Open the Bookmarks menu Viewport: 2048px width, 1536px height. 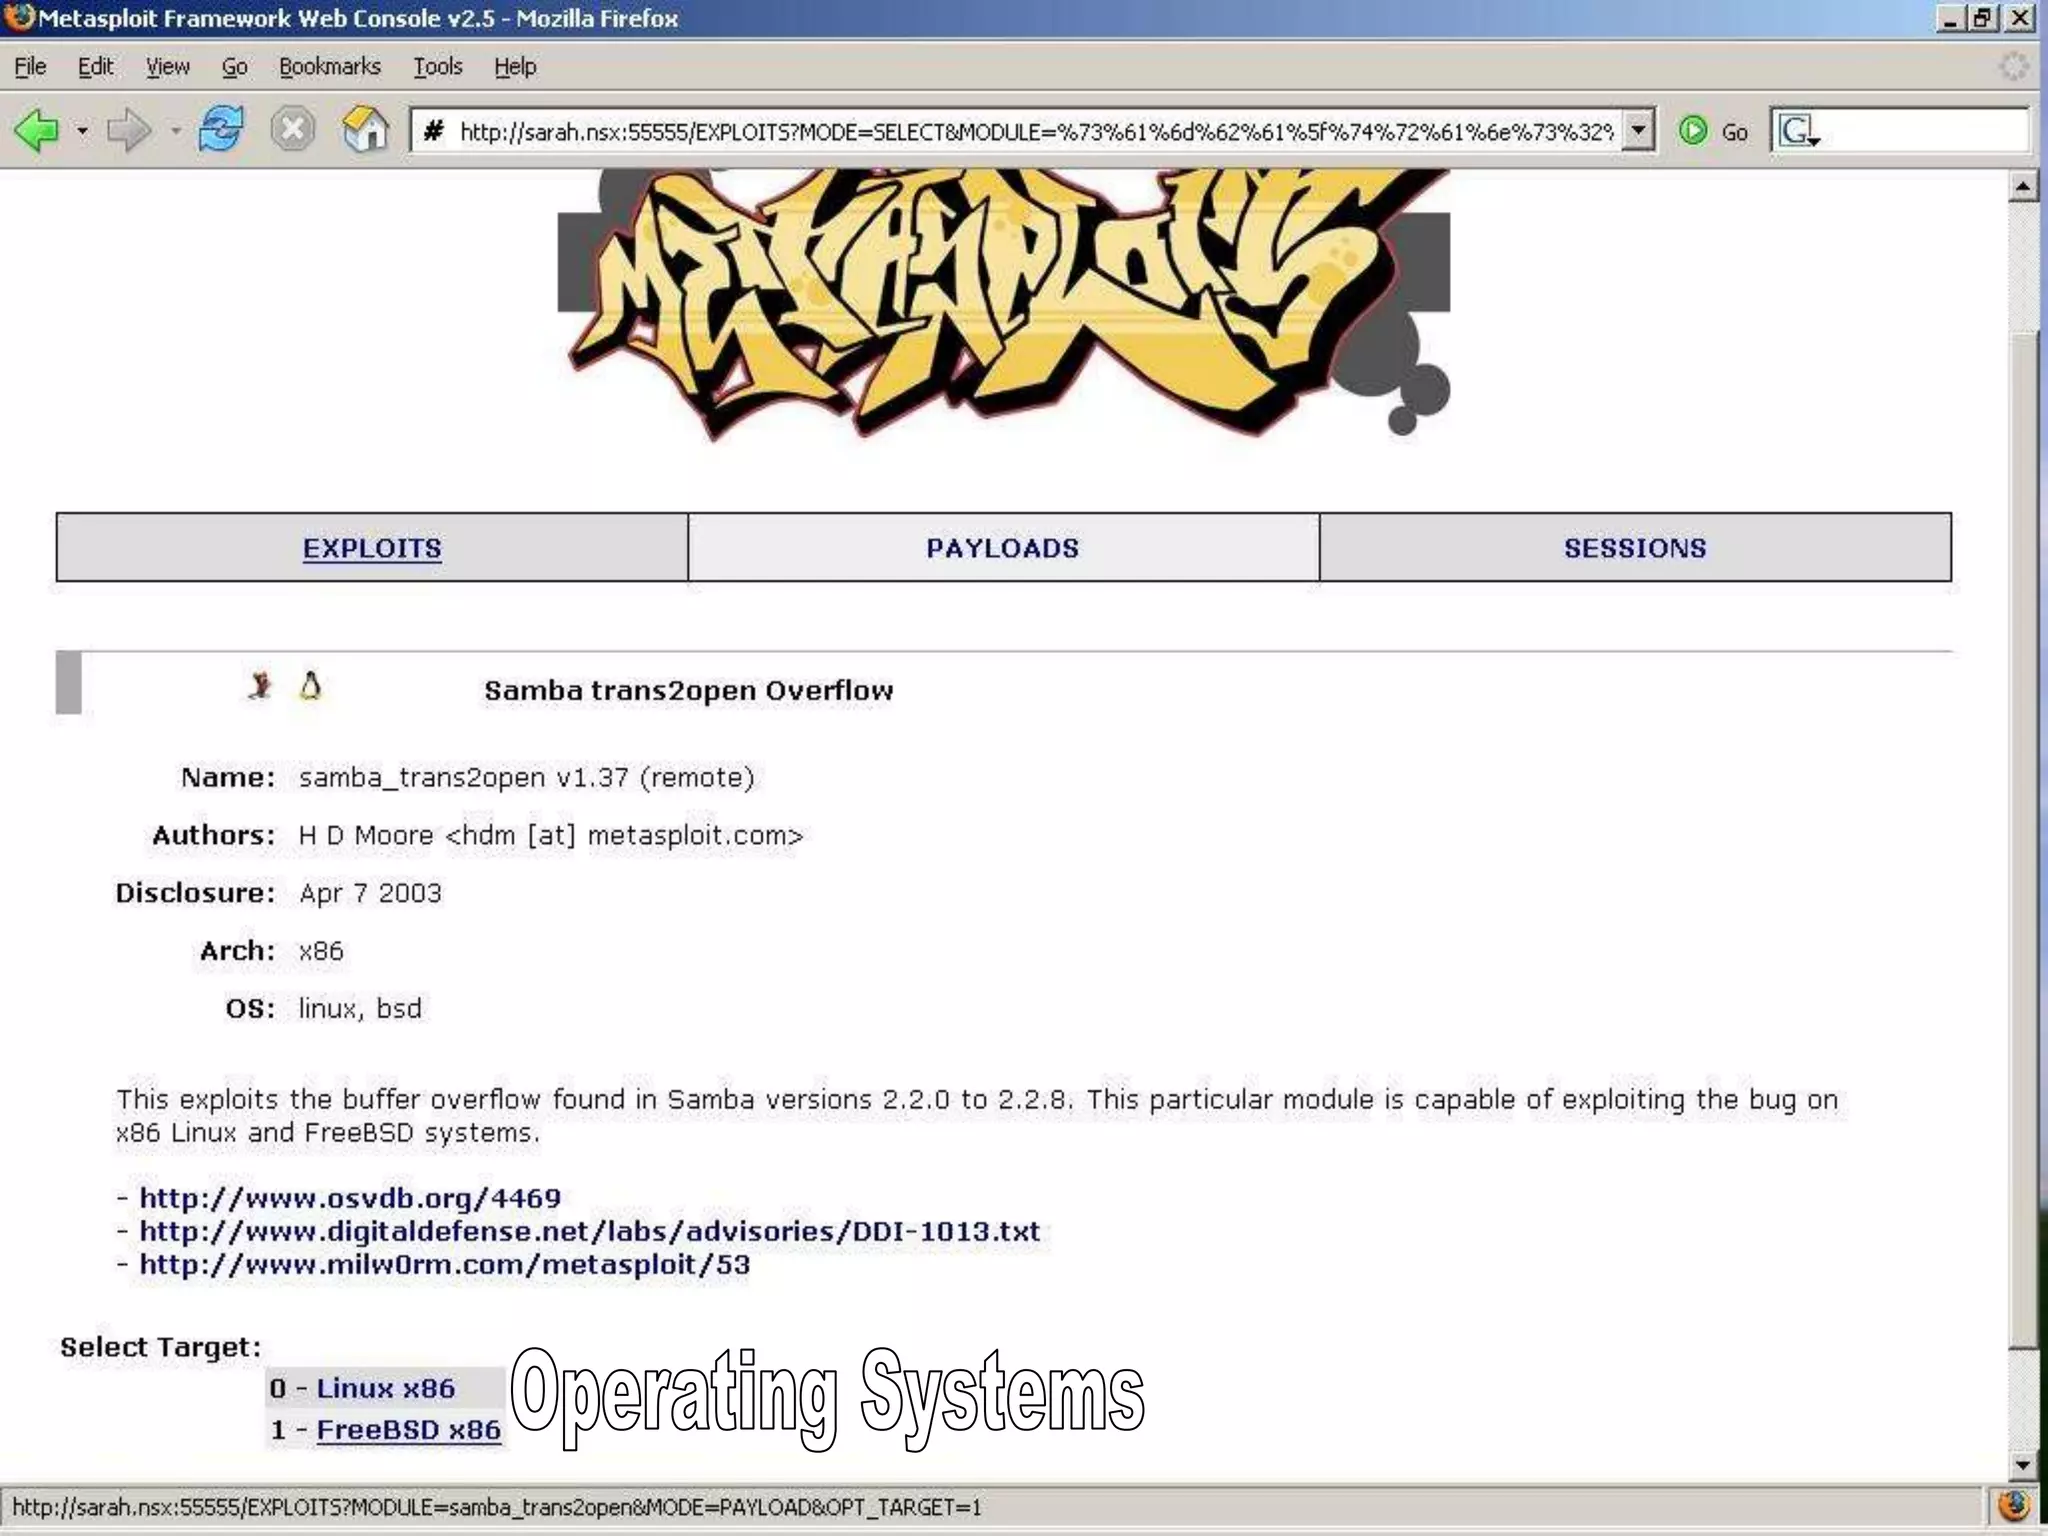tap(329, 67)
